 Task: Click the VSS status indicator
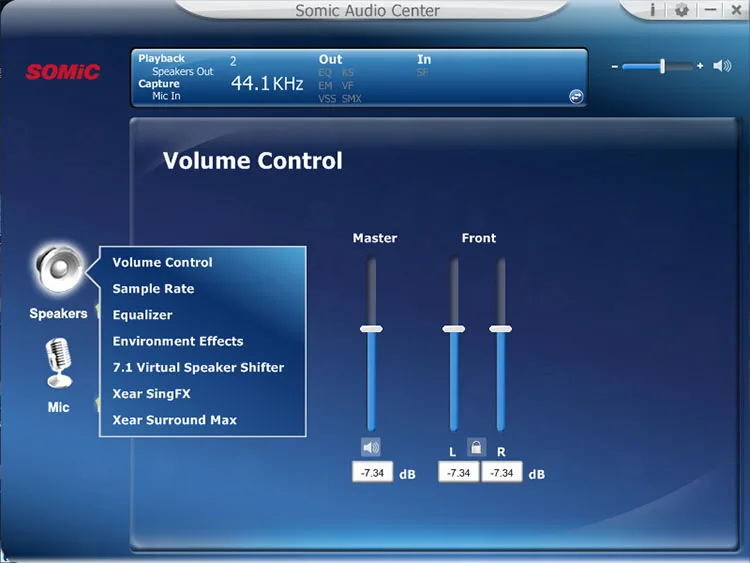pyautogui.click(x=327, y=99)
